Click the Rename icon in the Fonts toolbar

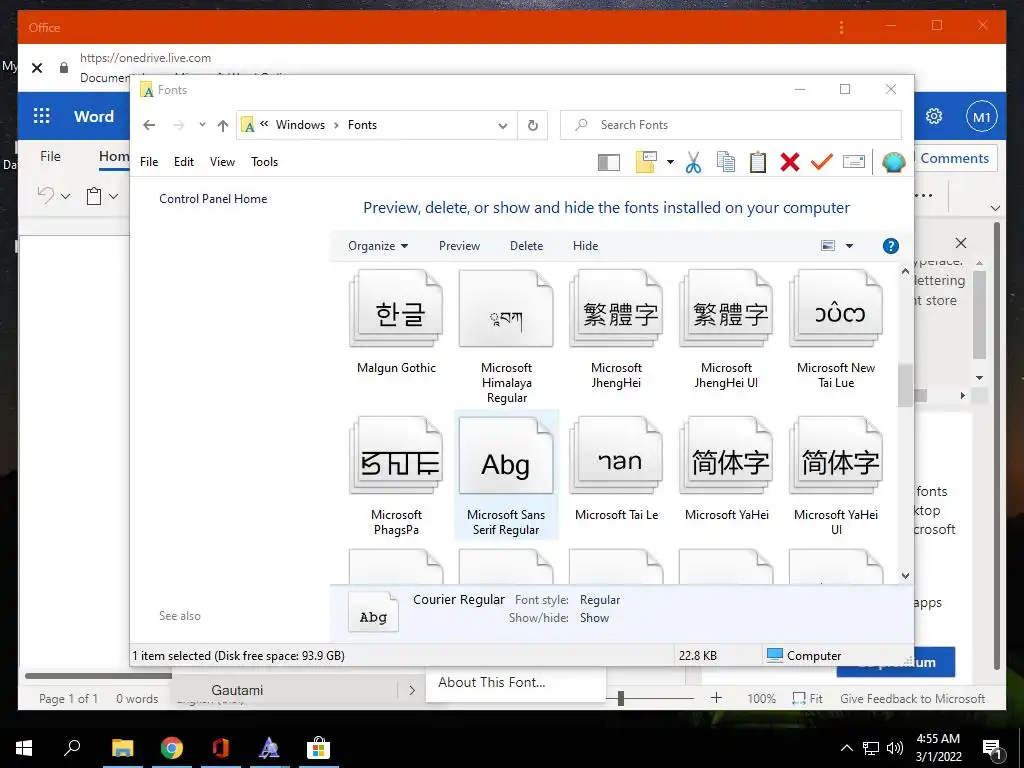coord(854,162)
